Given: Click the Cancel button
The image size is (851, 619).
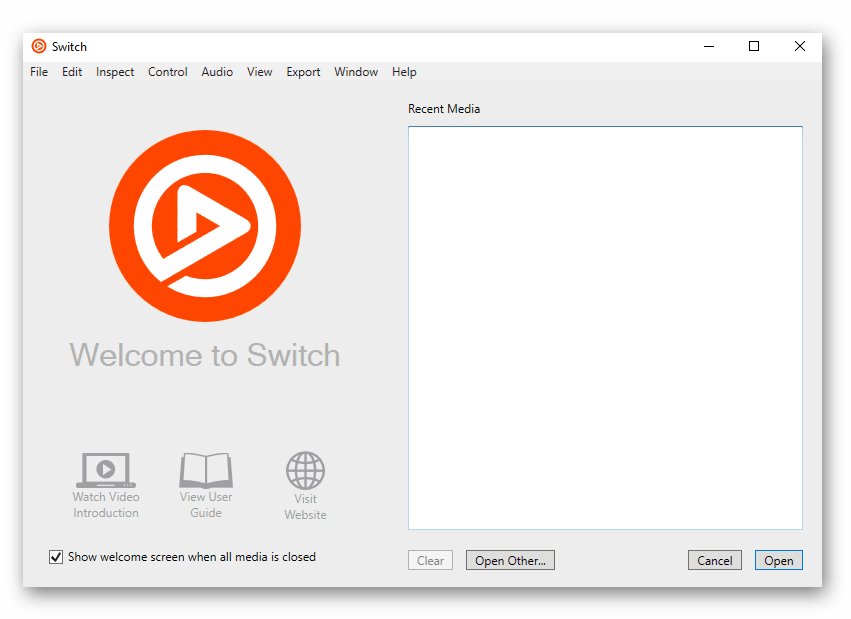Looking at the screenshot, I should 714,561.
